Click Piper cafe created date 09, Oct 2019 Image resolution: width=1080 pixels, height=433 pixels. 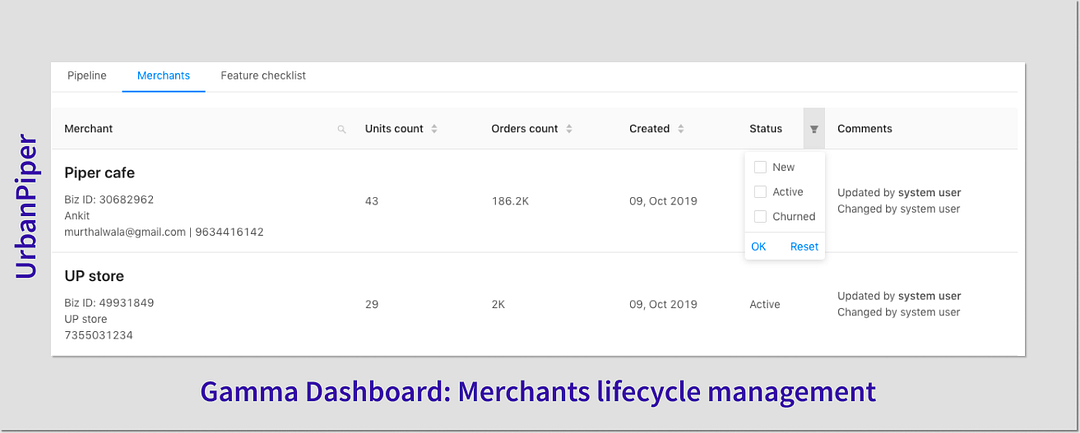[x=663, y=201]
